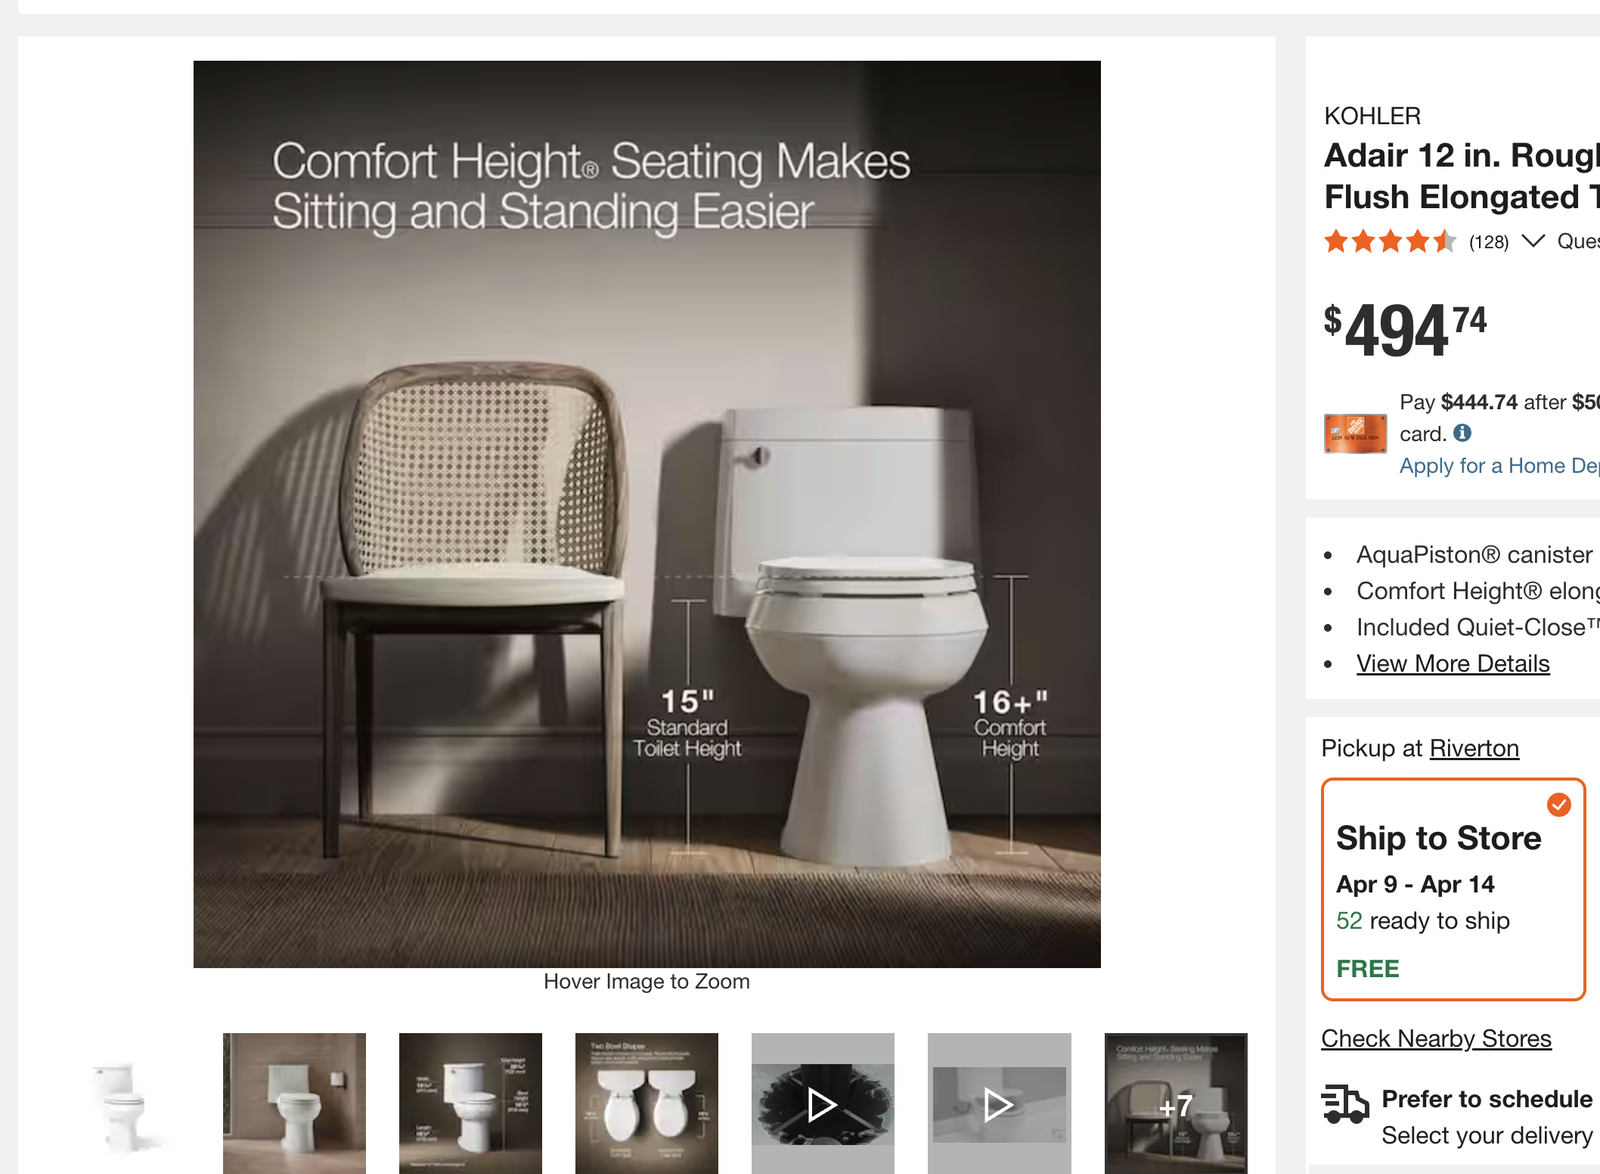The height and width of the screenshot is (1174, 1600).
Task: Open the View More Details link
Action: pos(1452,664)
